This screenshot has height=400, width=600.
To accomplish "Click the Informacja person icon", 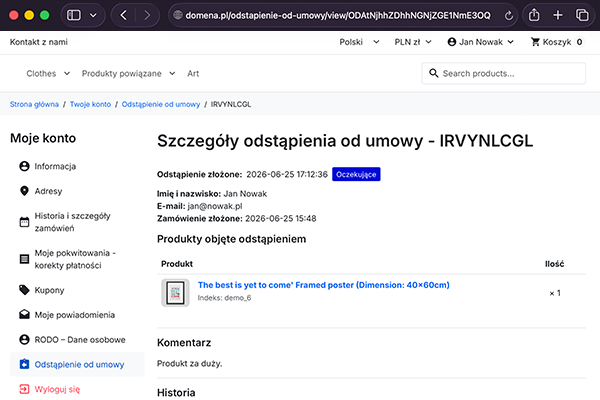I will point(24,166).
